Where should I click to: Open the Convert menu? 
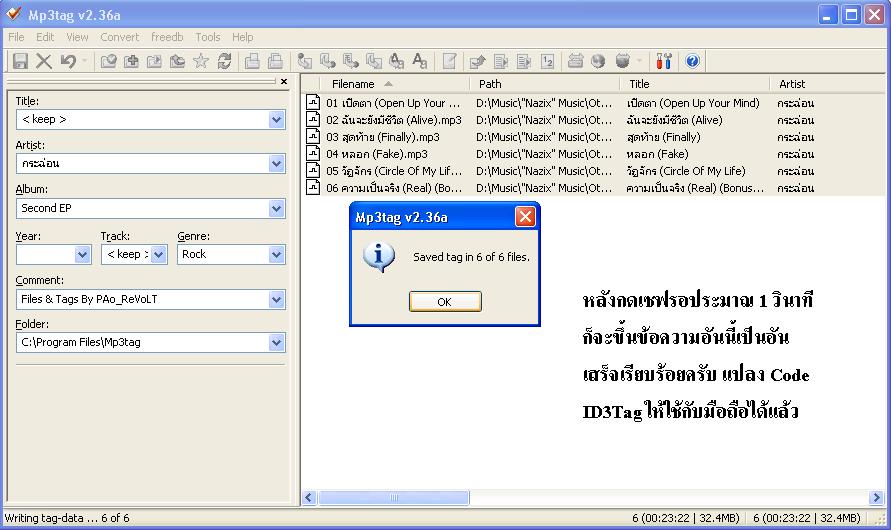click(x=119, y=37)
